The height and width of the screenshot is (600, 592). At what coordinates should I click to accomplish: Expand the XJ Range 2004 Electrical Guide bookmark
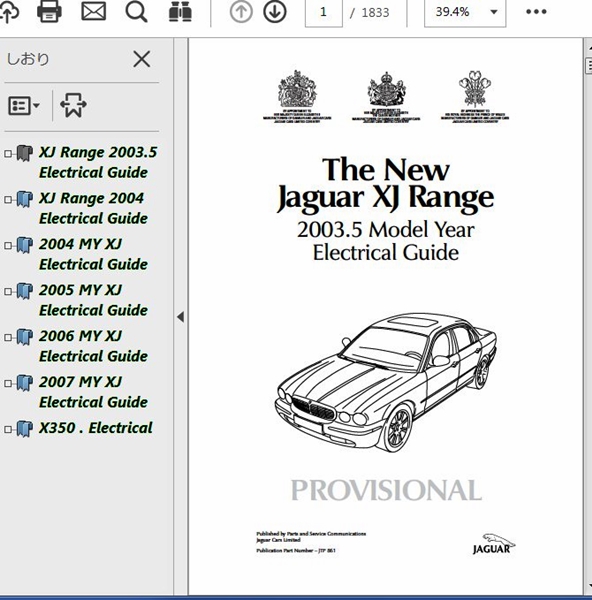8,200
